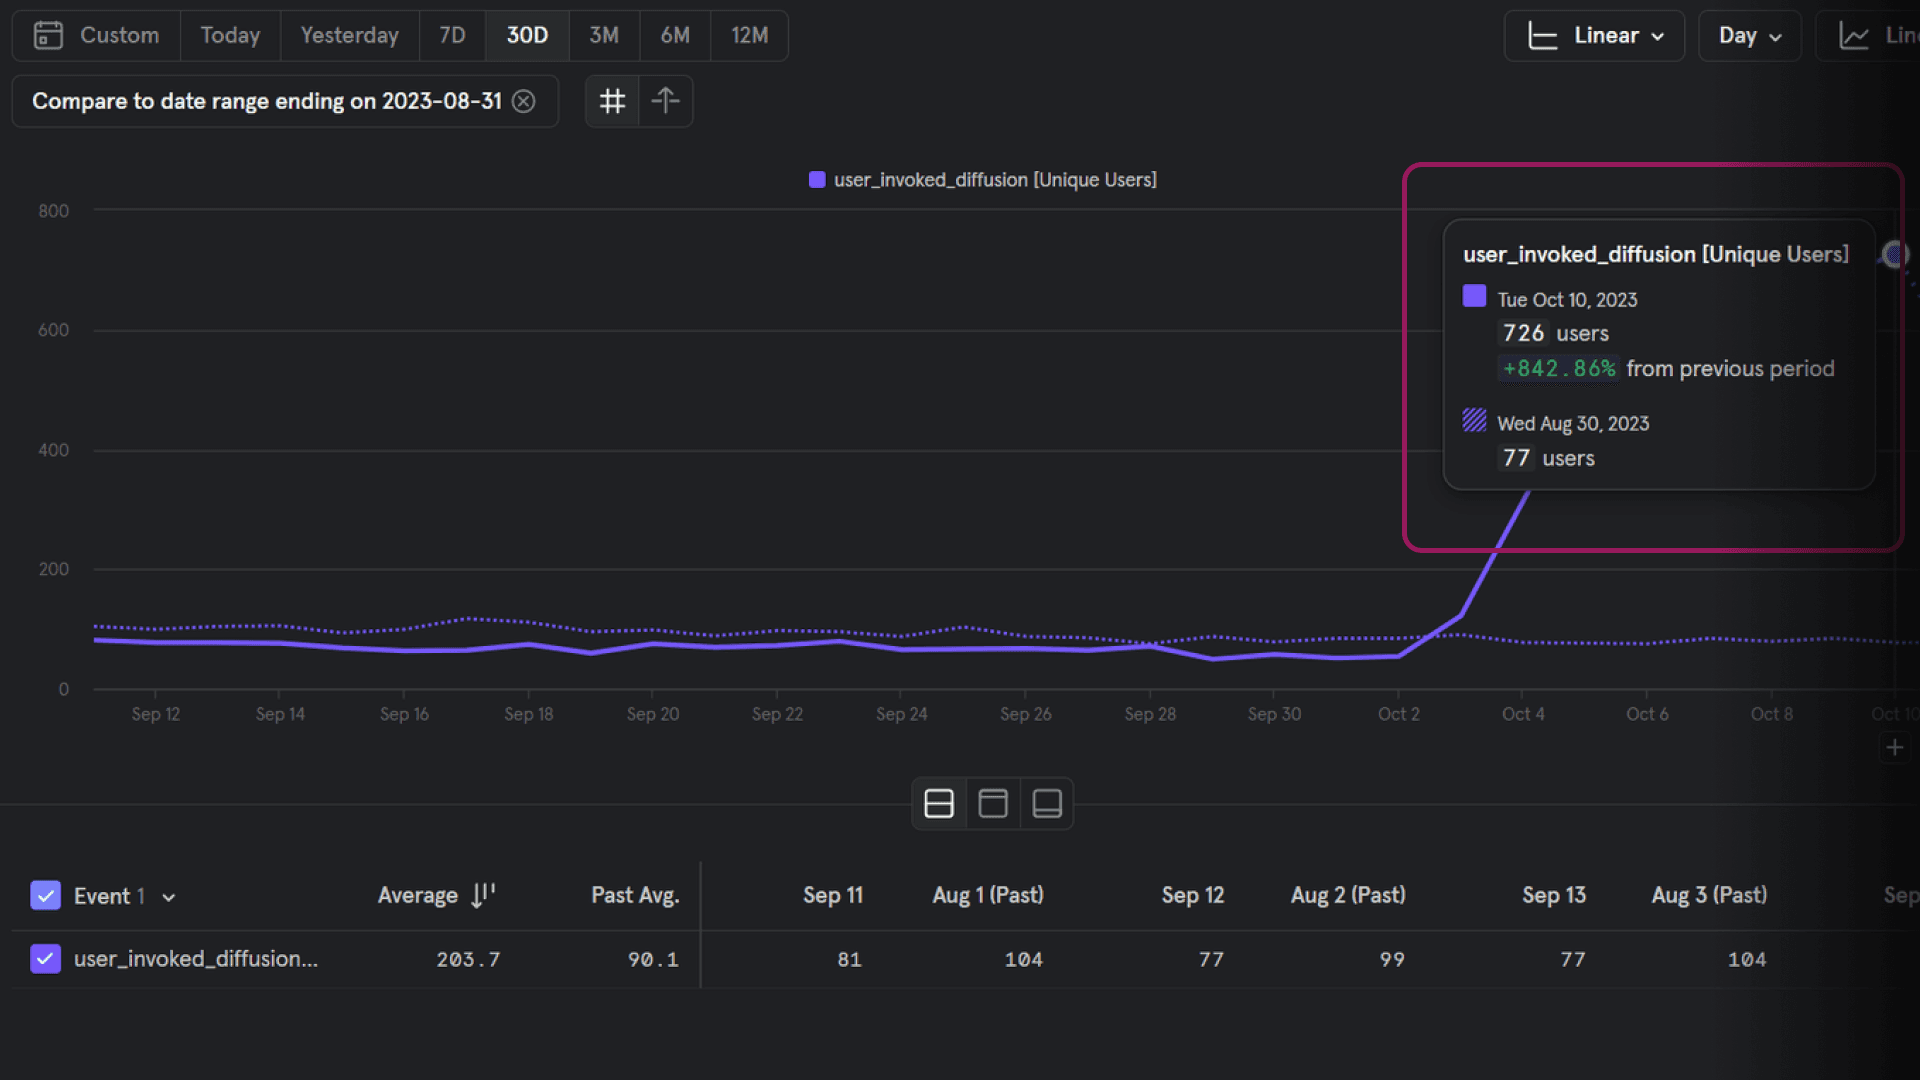Click the hashtag value labels icon

point(612,101)
